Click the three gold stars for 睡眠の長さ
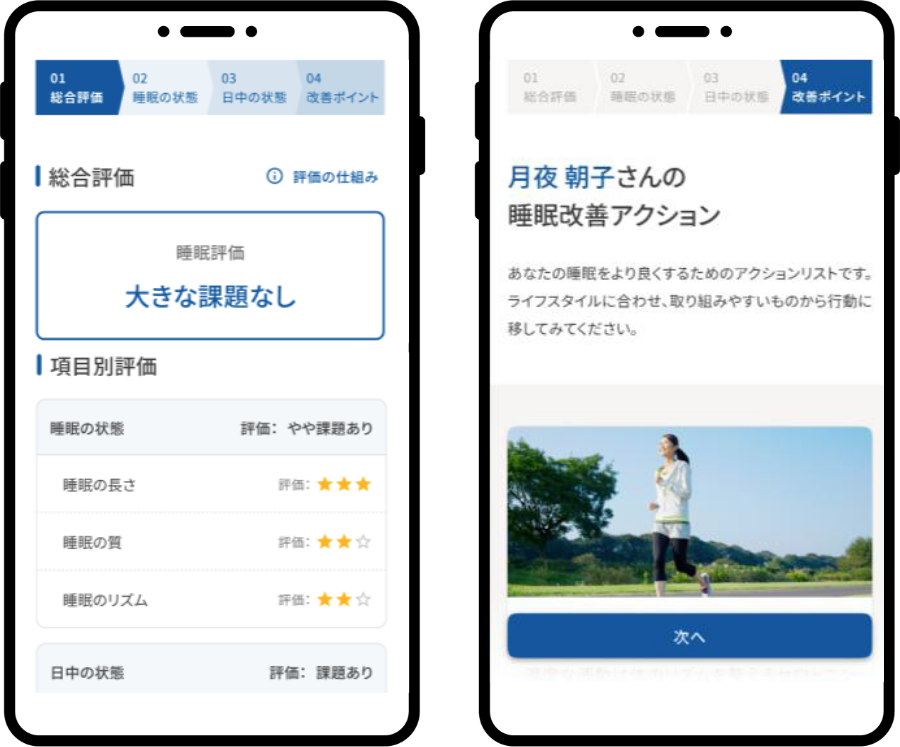The height and width of the screenshot is (747, 900). (x=343, y=485)
